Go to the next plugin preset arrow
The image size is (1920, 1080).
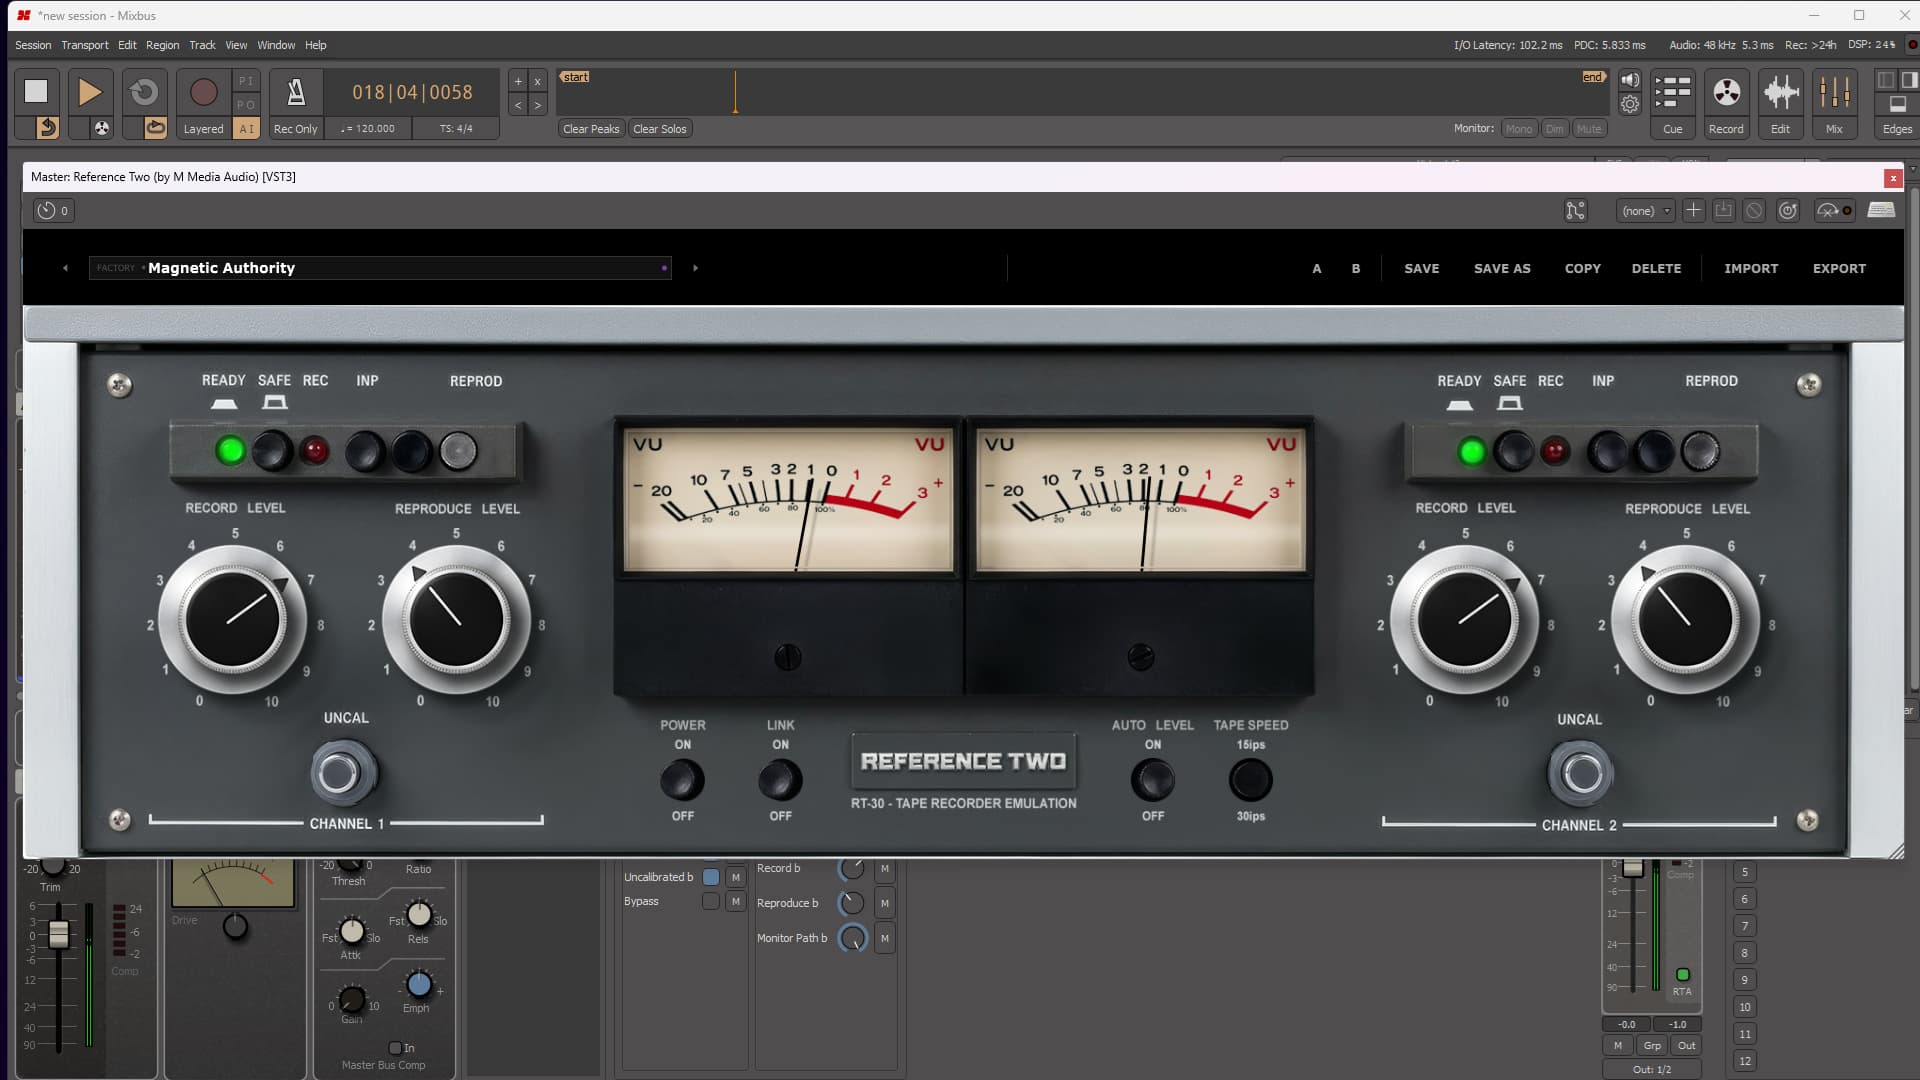[696, 268]
